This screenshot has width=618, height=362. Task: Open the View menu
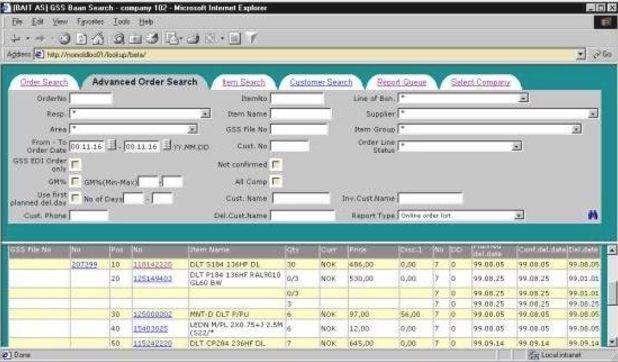point(60,22)
